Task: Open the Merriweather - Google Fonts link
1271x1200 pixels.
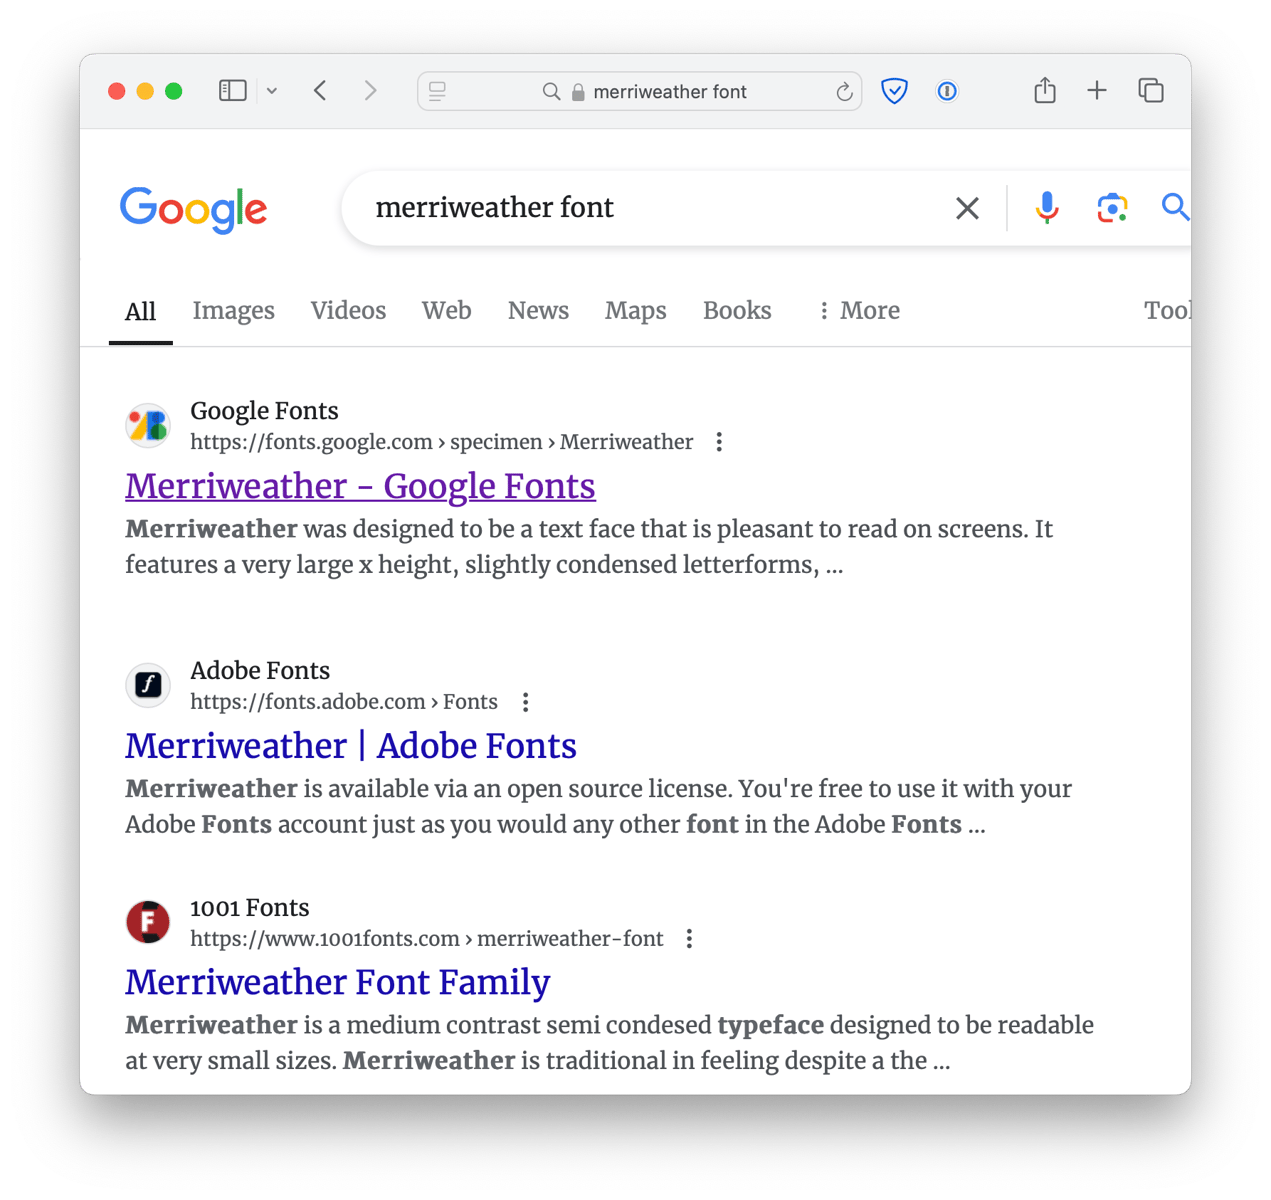Action: point(360,486)
